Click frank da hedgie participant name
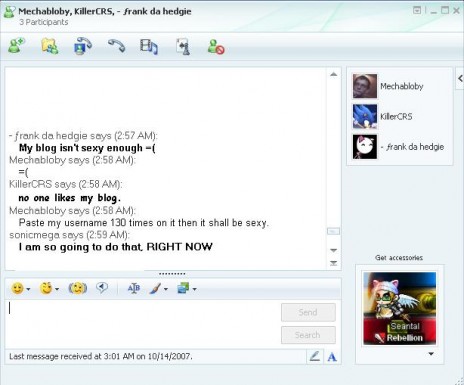This screenshot has width=464, height=385. click(412, 147)
